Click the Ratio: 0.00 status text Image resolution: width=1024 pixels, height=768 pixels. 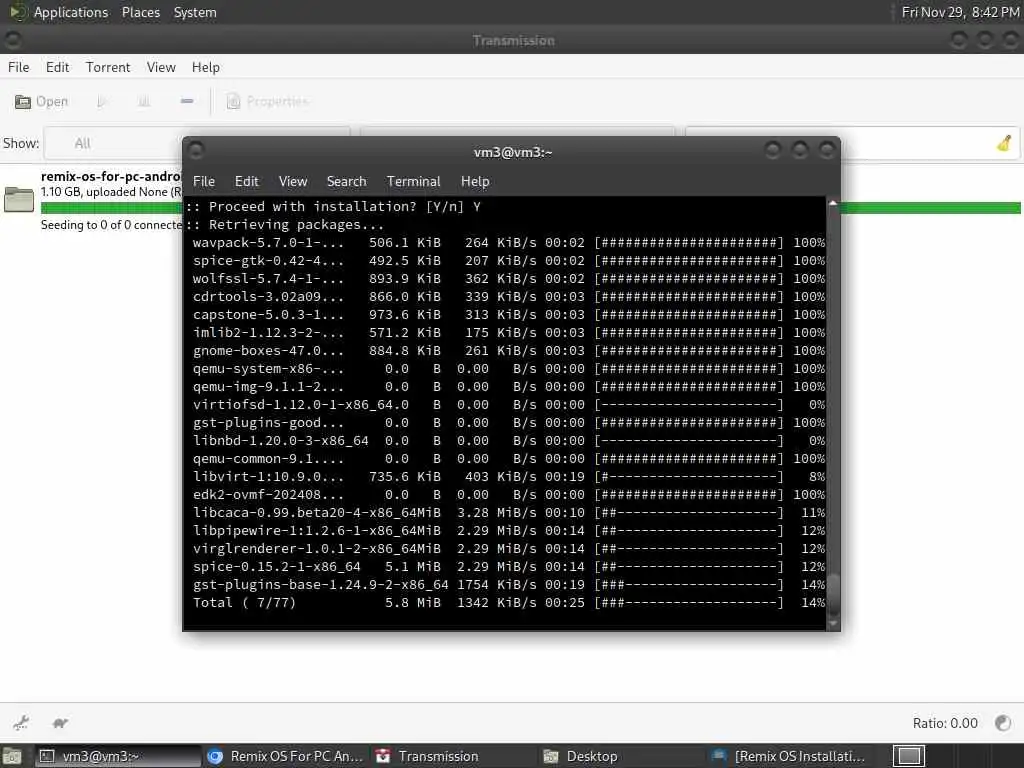(945, 723)
